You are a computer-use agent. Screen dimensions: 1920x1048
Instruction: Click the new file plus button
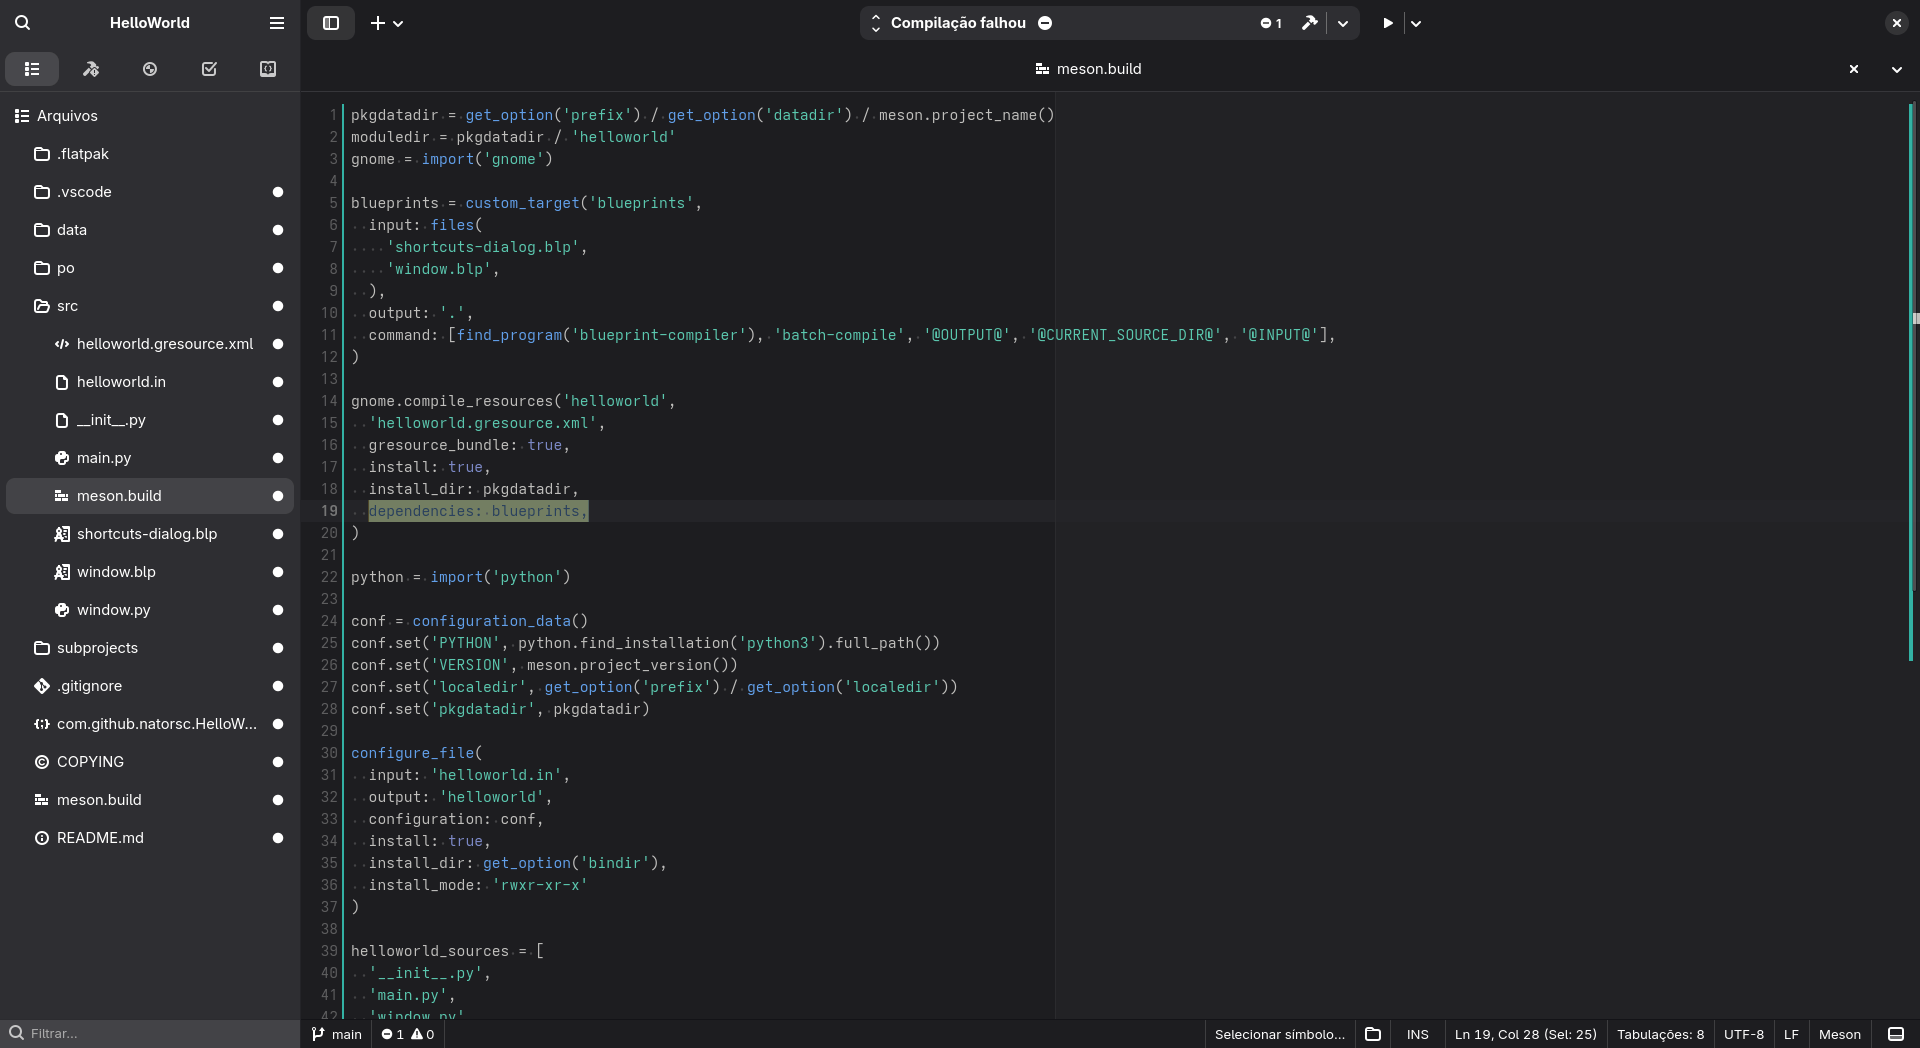pyautogui.click(x=378, y=22)
